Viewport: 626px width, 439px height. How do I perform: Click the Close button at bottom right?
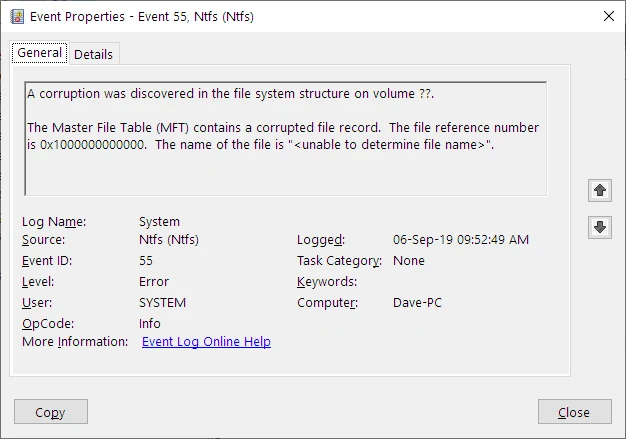574,412
